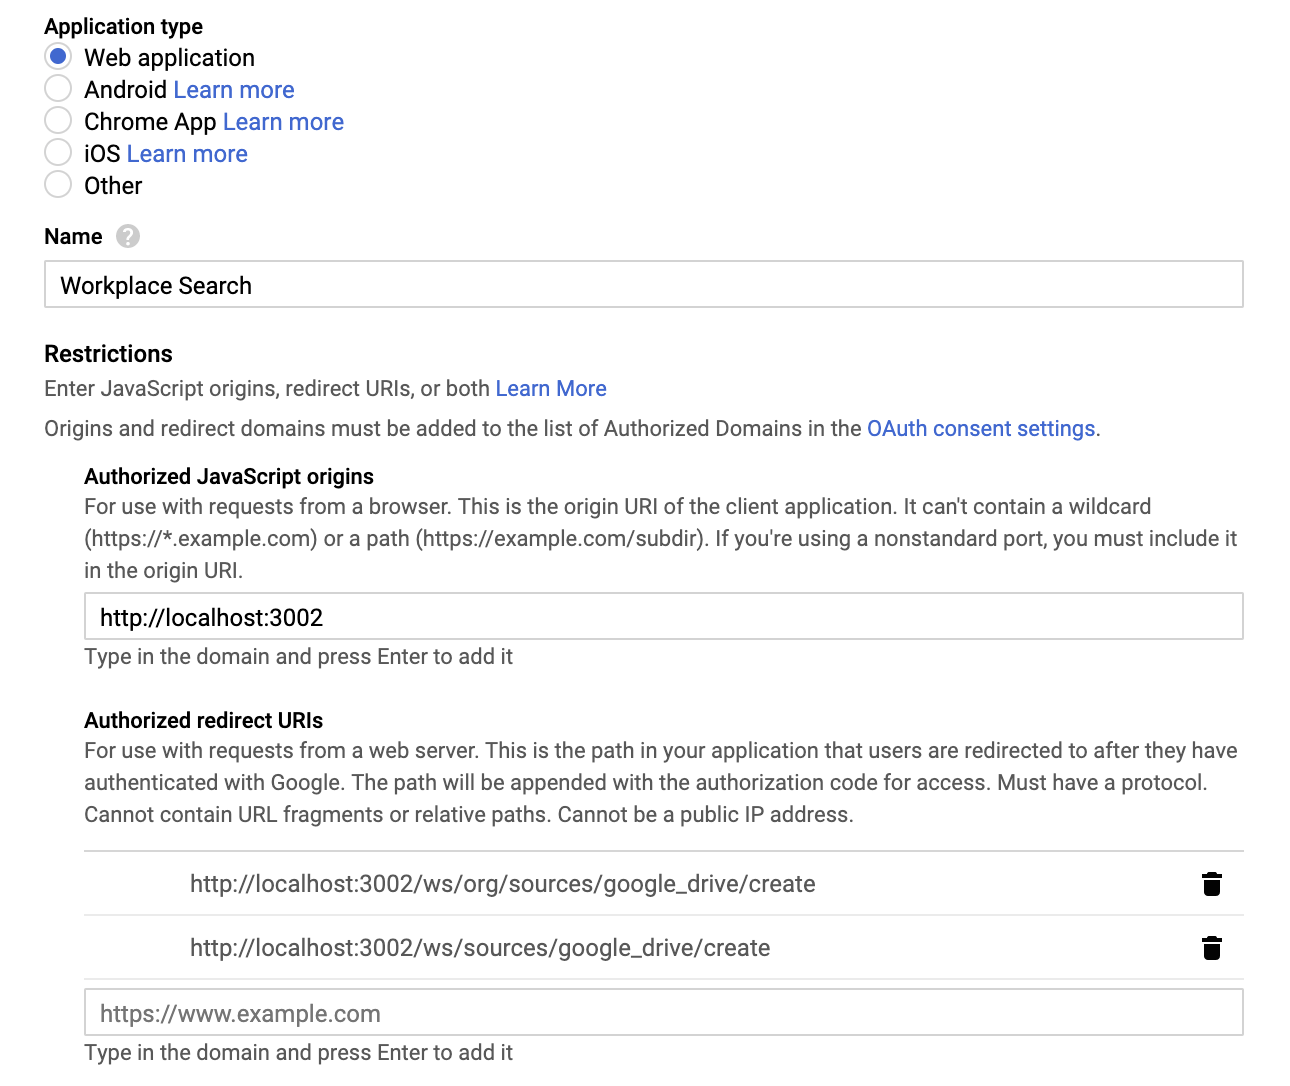1290x1086 pixels.
Task: Open Learn more link for Android
Action: click(233, 90)
